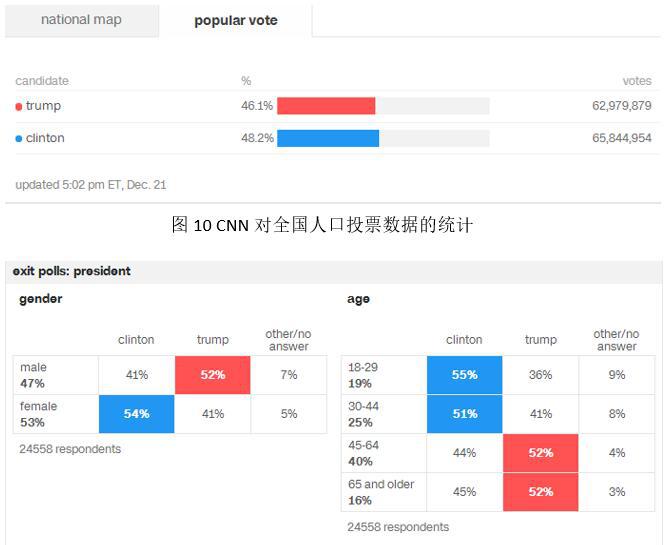Click the blue 54% female clinton cell
This screenshot has width=671, height=545.
coord(137,414)
